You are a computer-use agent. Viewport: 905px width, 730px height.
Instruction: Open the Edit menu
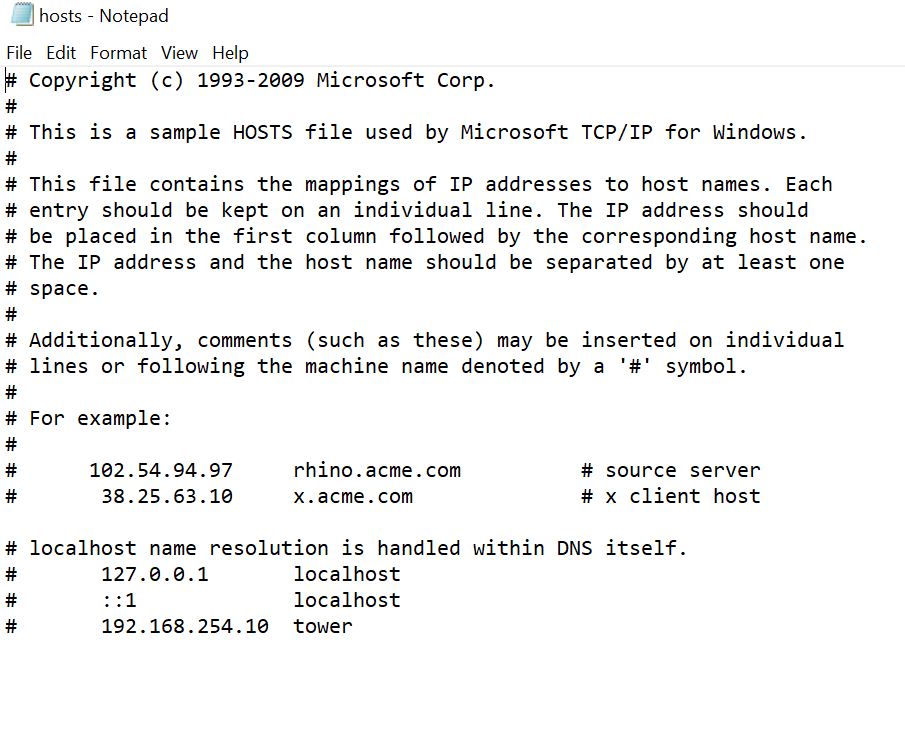click(61, 53)
